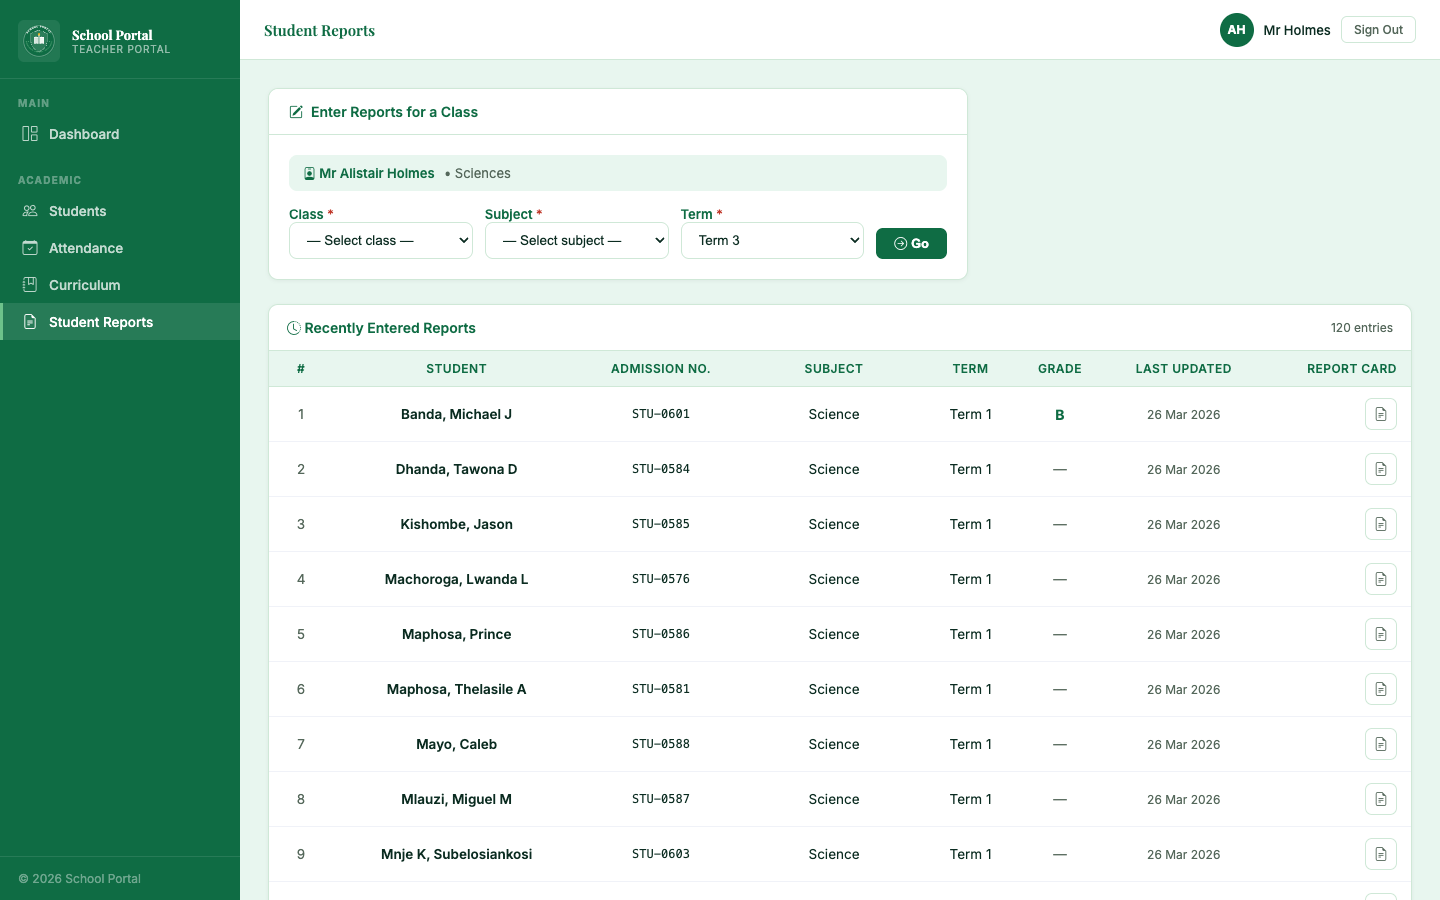Open report card for Dhanda, Tawona D
Viewport: 1440px width, 900px height.
coord(1380,469)
